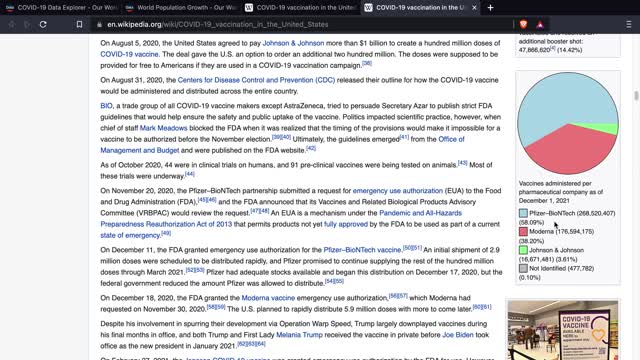Click the vaccines administered pie chart
The image size is (640, 360).
(x=568, y=123)
